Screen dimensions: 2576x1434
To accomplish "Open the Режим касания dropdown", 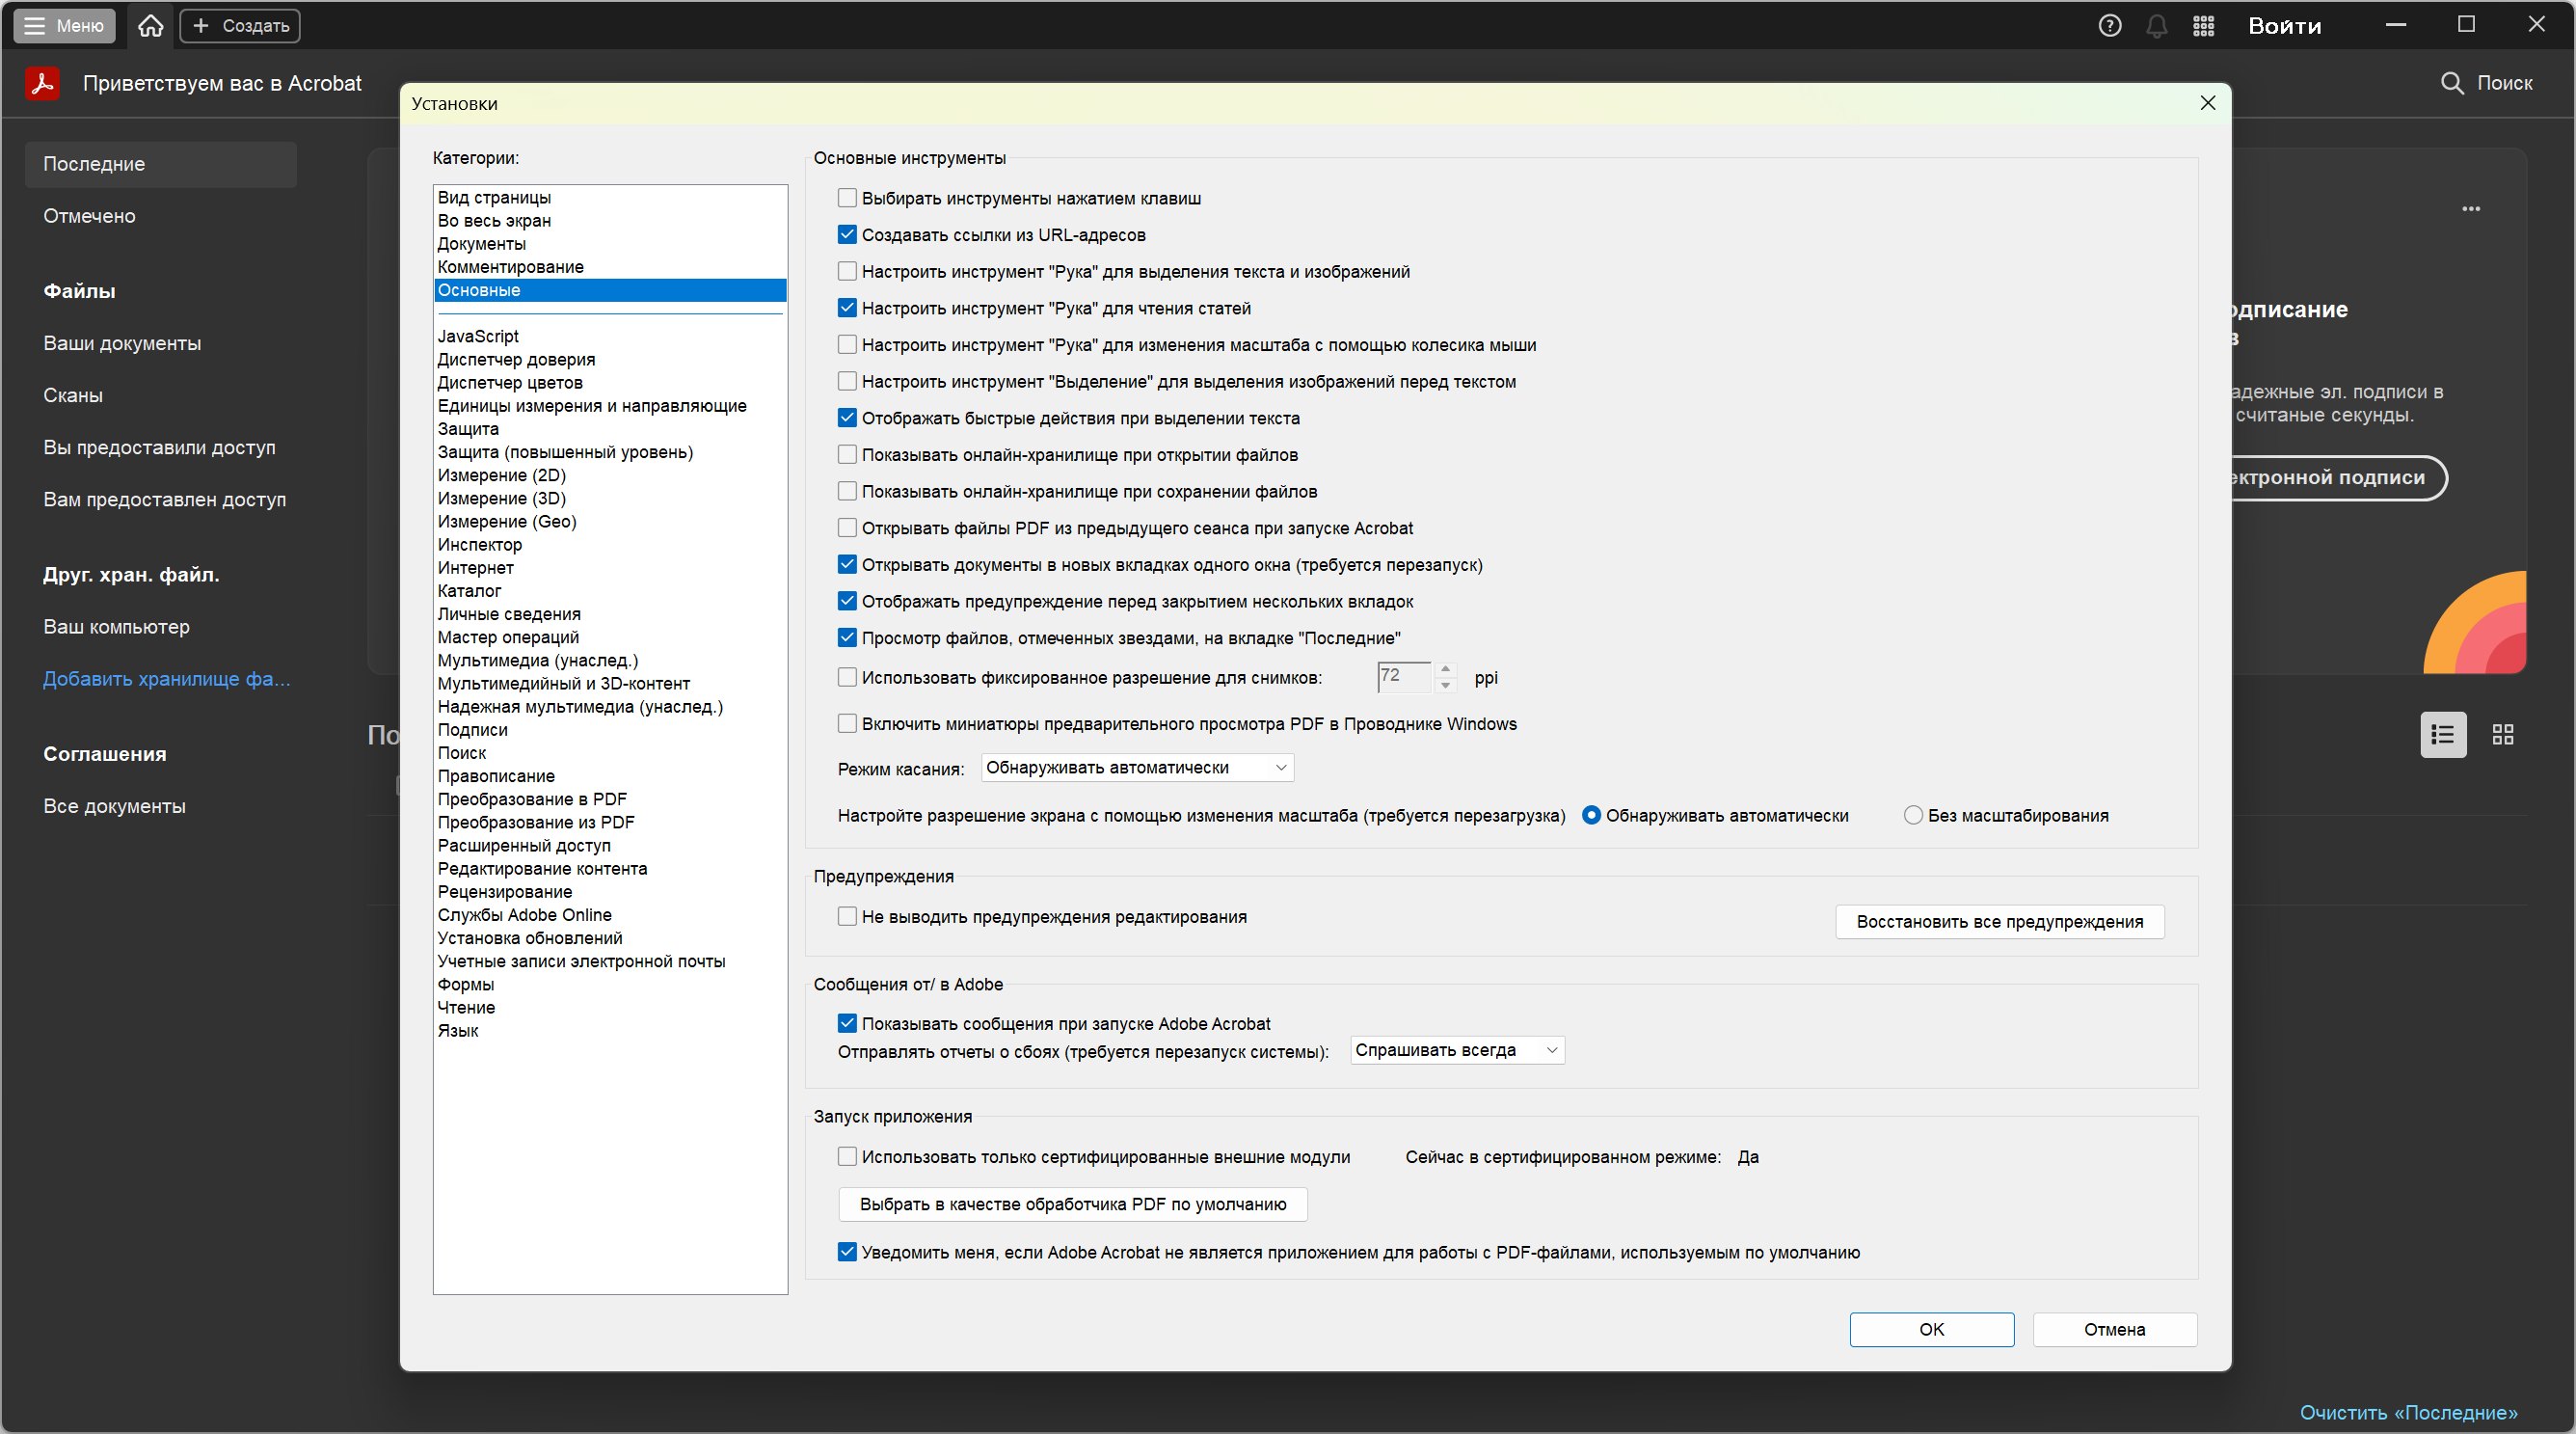I will pyautogui.click(x=1137, y=767).
